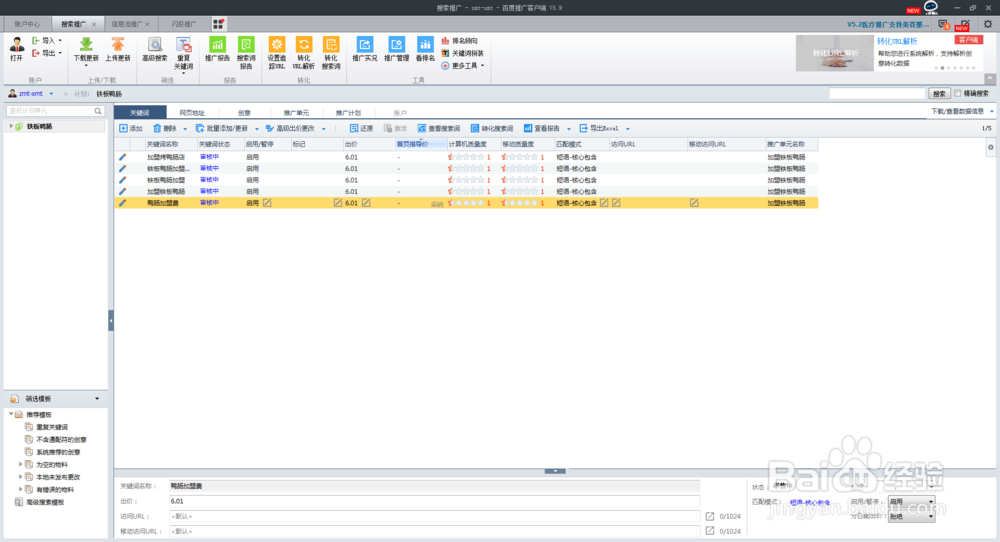Click the pencil icon of row 加盟烤鸭肠店
This screenshot has height=542, width=1000.
click(122, 157)
